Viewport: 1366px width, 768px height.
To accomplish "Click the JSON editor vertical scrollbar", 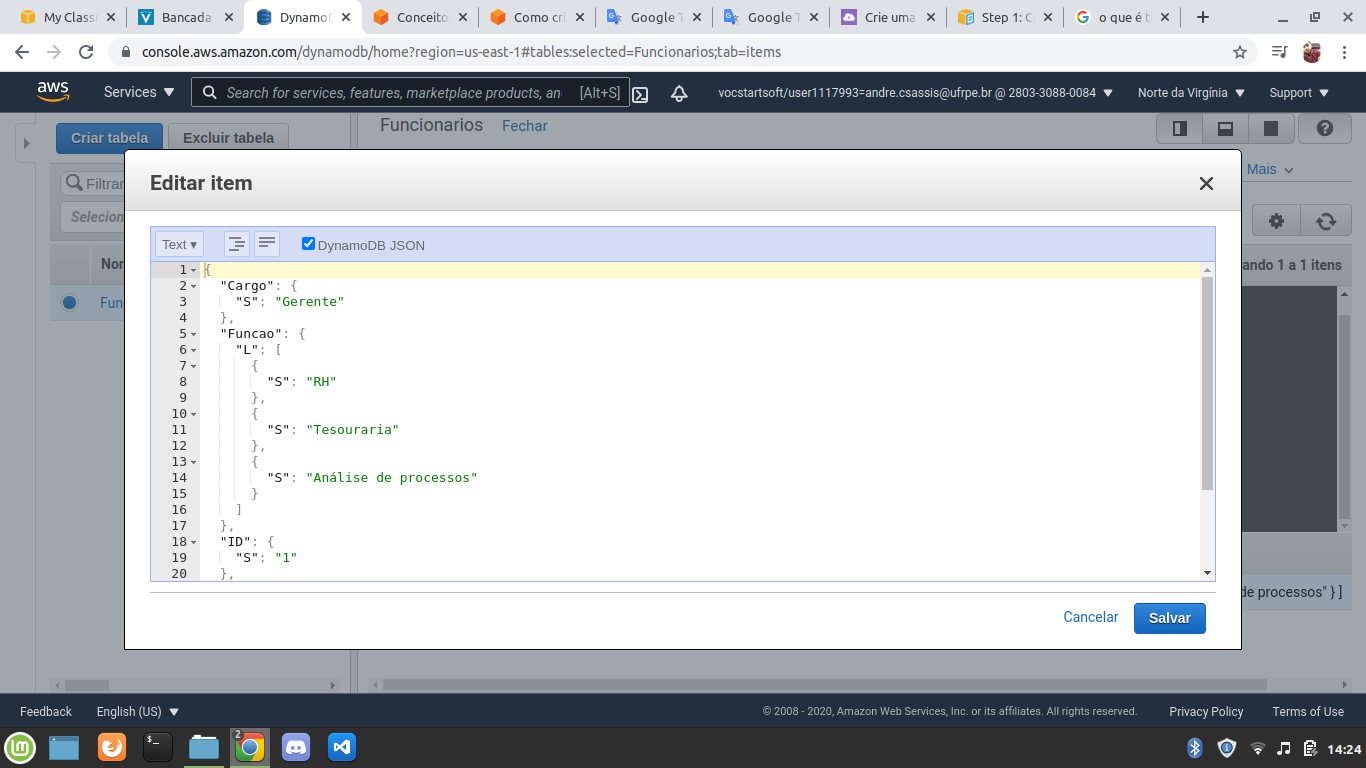I will pyautogui.click(x=1207, y=400).
